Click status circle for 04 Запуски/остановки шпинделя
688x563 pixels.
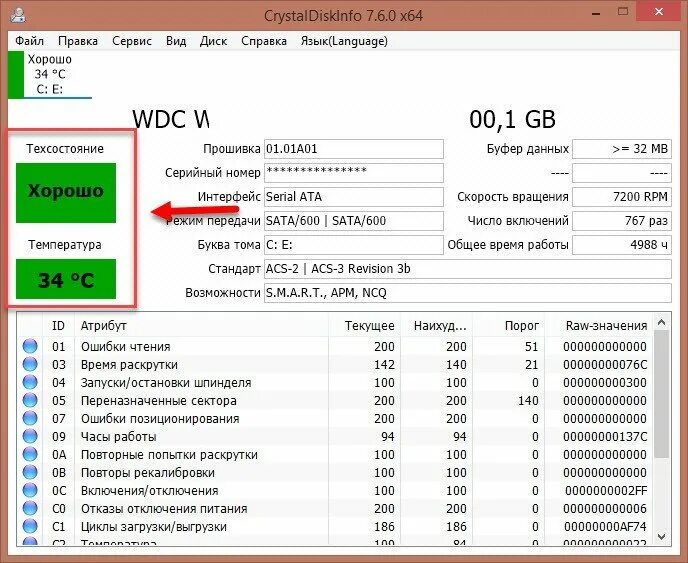(30, 382)
